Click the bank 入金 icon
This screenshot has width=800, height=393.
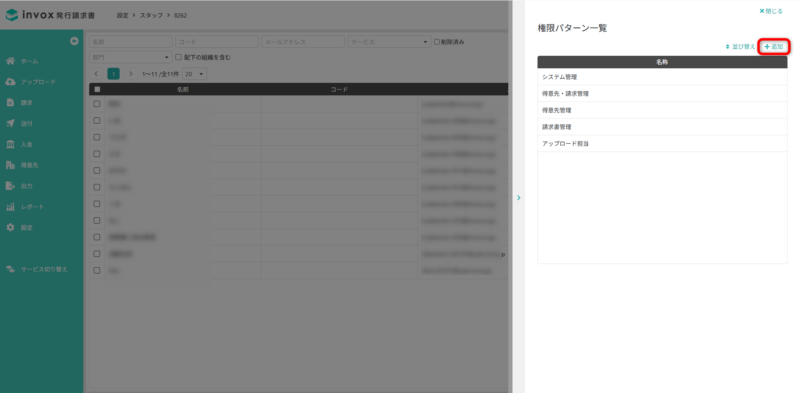(x=10, y=144)
